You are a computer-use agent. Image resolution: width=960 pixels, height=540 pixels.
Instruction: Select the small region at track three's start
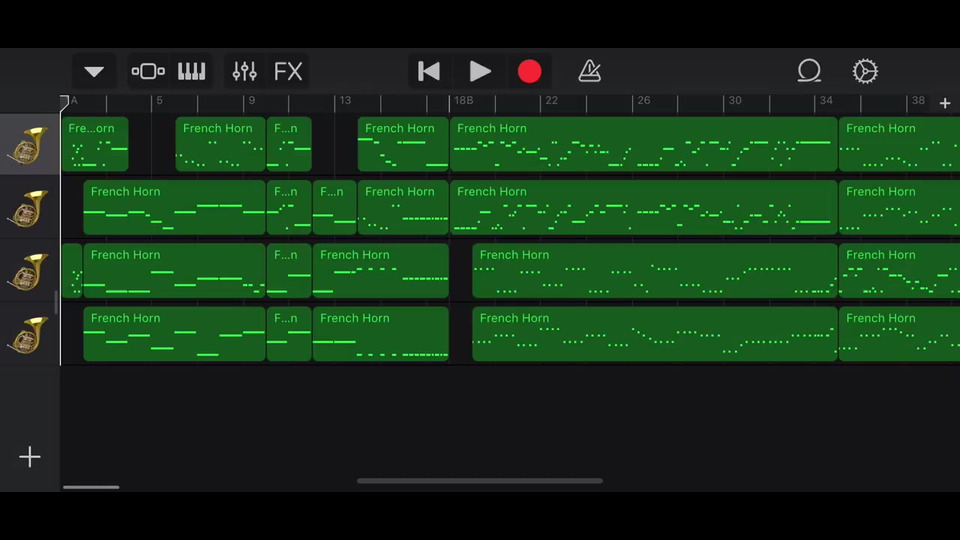click(x=72, y=271)
